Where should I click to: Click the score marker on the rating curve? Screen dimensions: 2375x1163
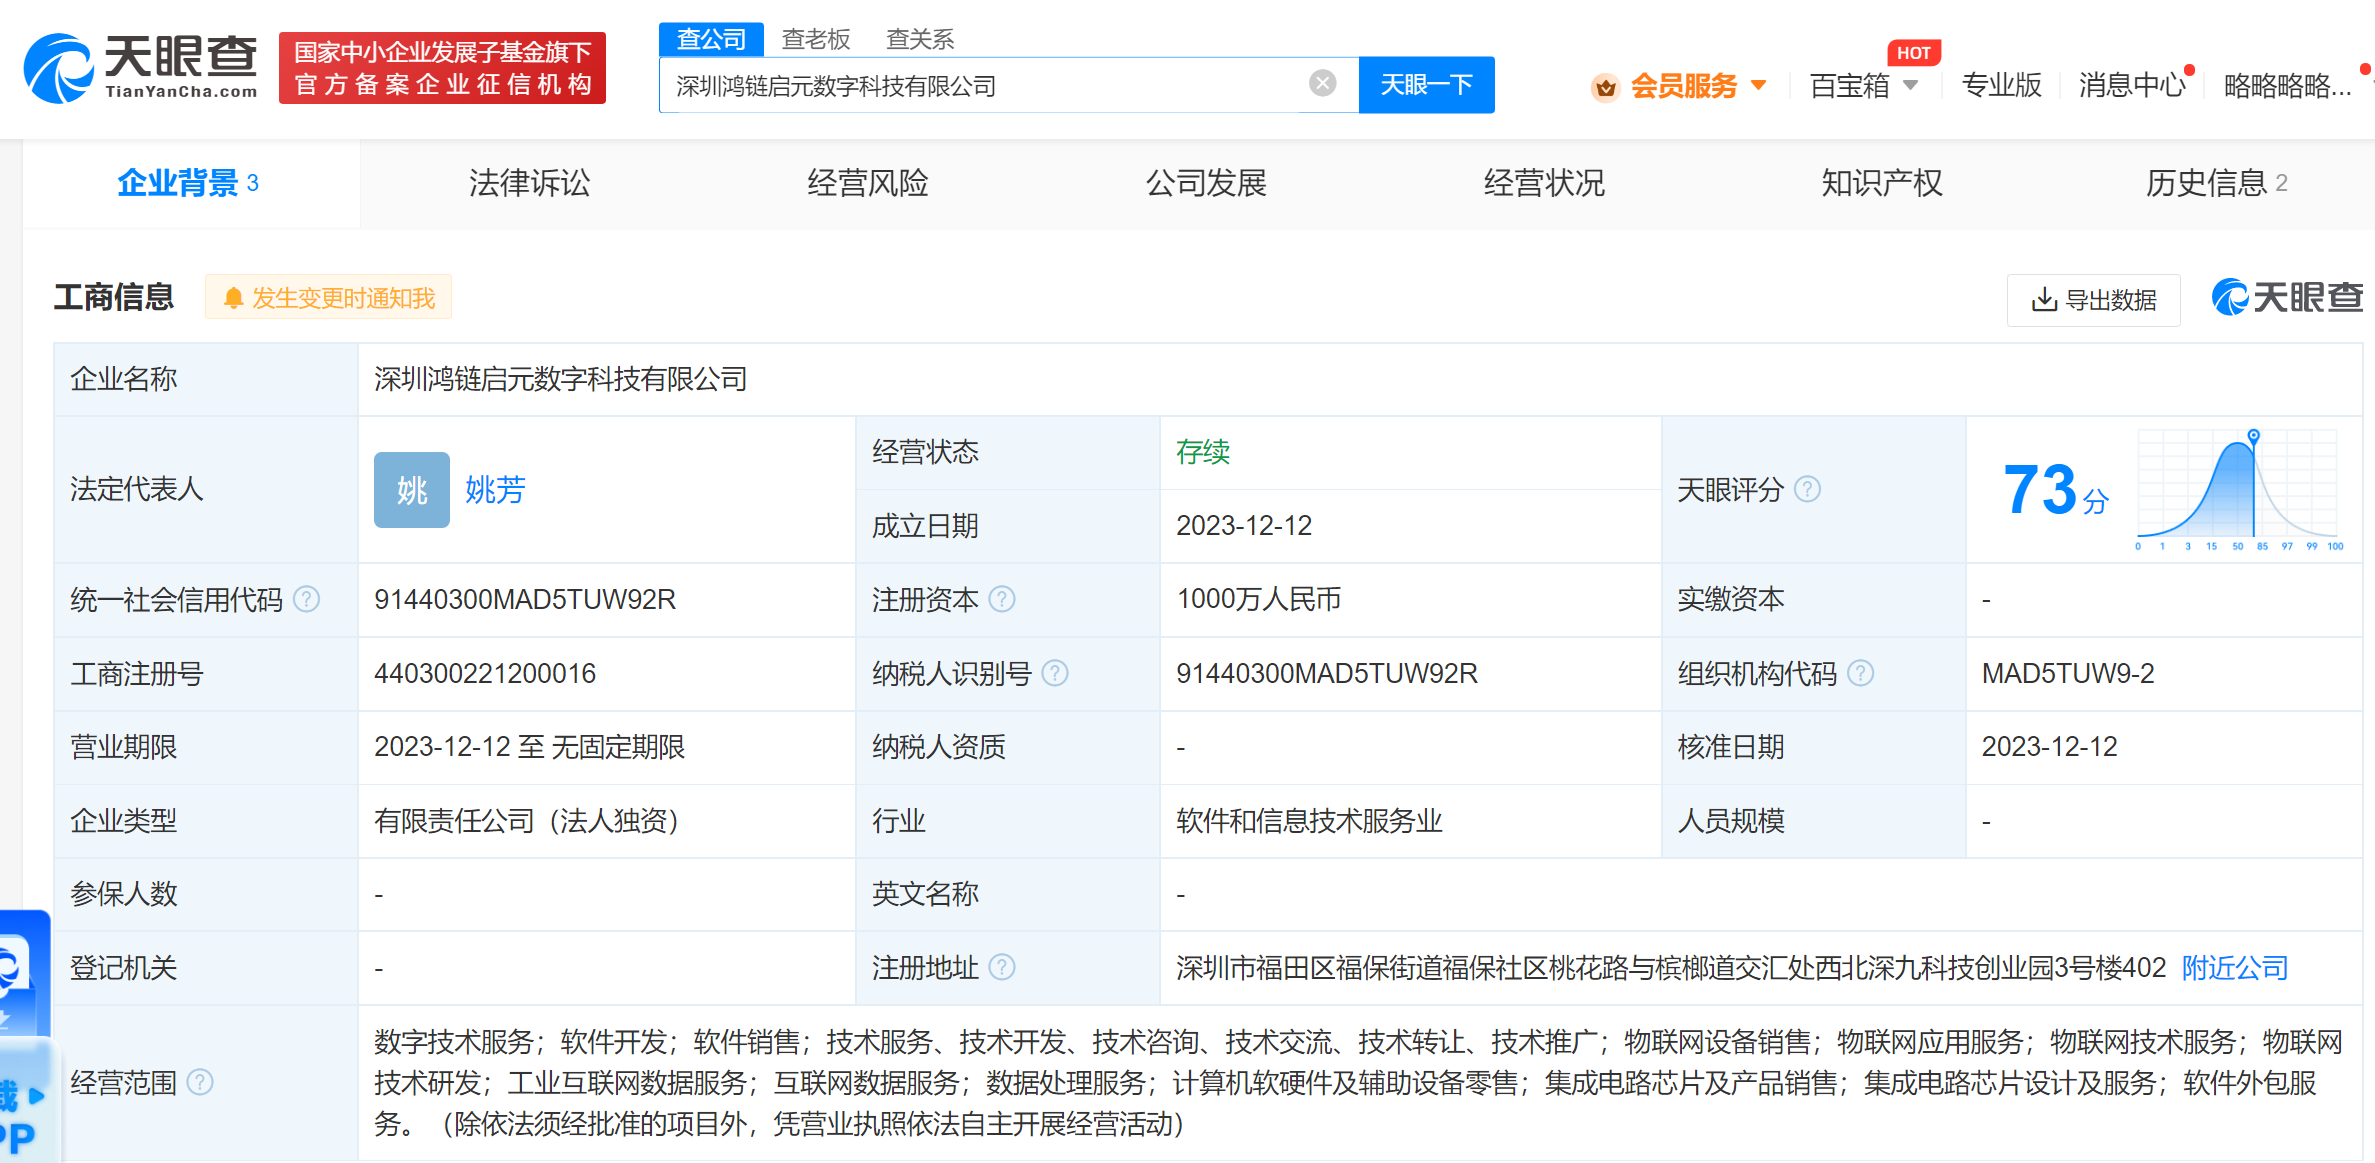(x=2253, y=437)
